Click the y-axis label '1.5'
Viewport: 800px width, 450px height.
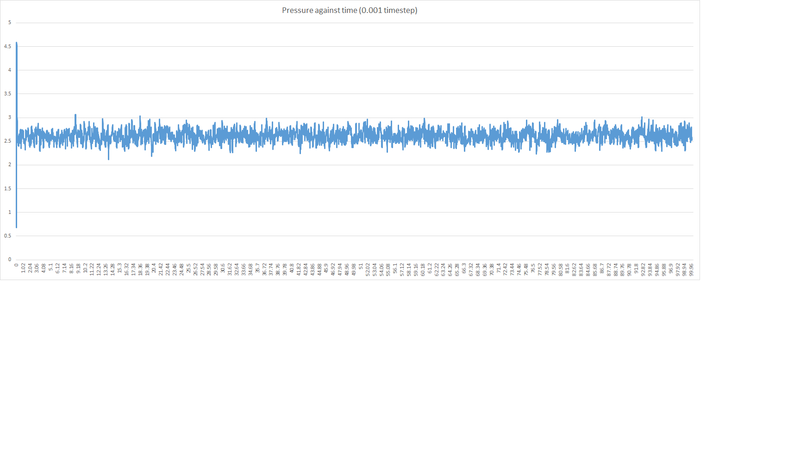[8, 189]
